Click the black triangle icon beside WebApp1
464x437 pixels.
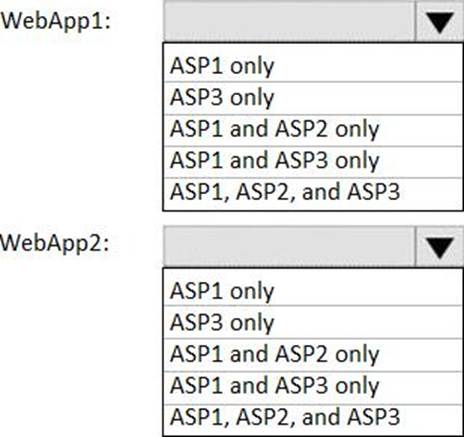440,23
